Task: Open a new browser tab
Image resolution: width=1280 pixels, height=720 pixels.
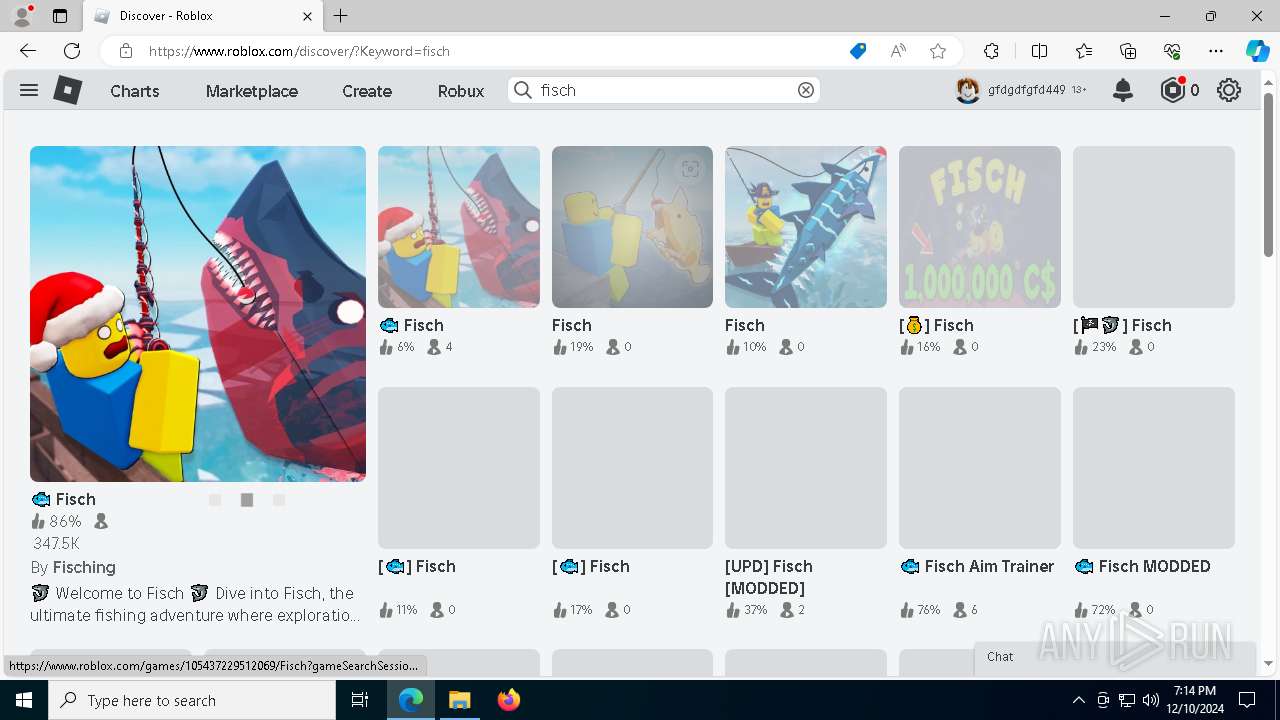Action: click(341, 16)
